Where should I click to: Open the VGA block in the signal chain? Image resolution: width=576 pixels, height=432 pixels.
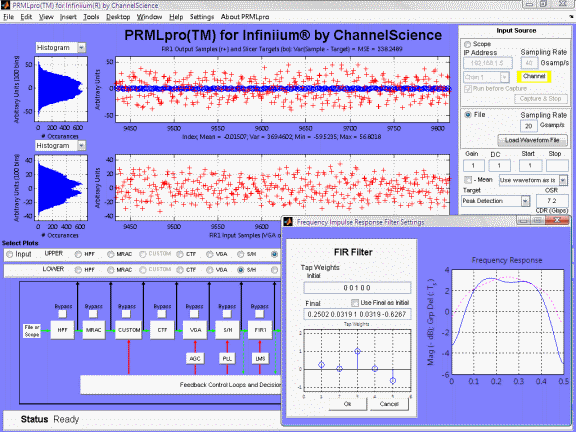195,330
